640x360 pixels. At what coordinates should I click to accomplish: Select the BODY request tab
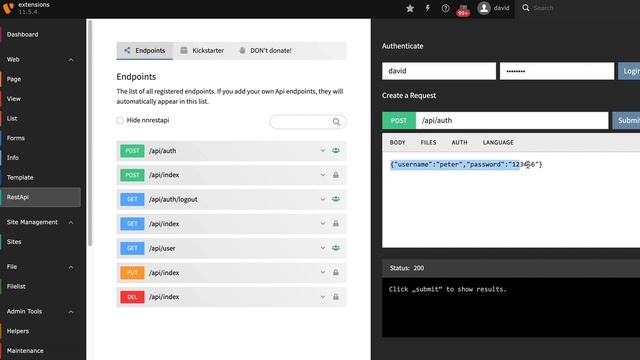(398, 142)
